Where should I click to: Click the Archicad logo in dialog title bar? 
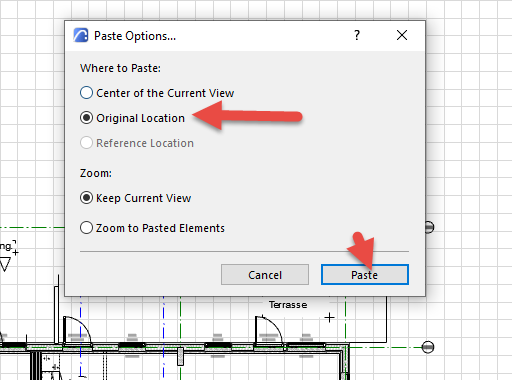(81, 35)
